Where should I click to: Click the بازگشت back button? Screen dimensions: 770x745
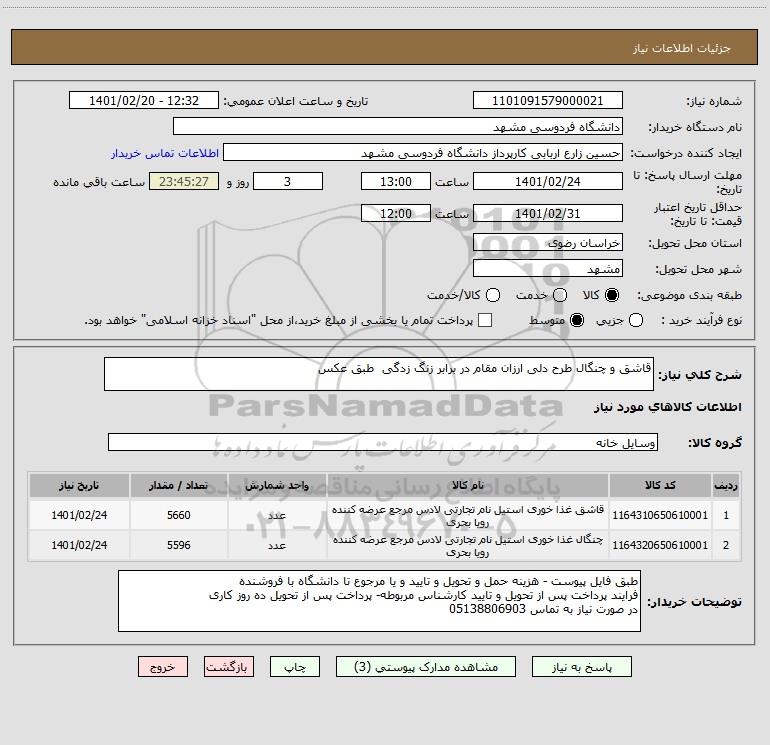click(x=229, y=667)
